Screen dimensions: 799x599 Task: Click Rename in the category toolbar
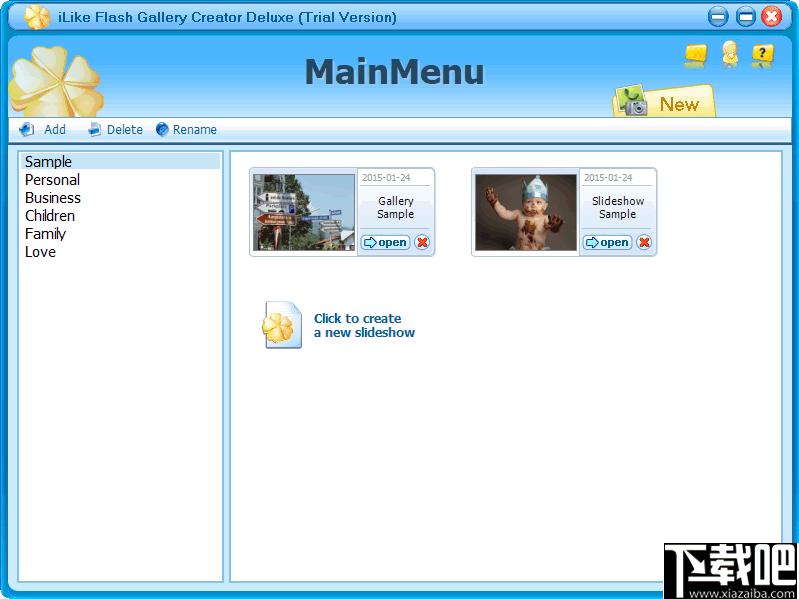tap(187, 130)
